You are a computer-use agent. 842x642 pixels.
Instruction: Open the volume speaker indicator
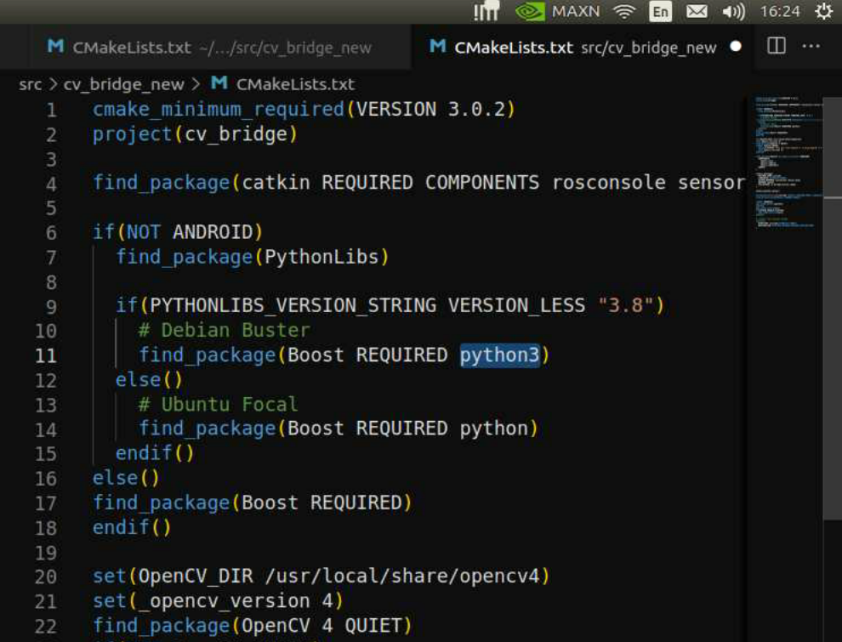tap(734, 11)
